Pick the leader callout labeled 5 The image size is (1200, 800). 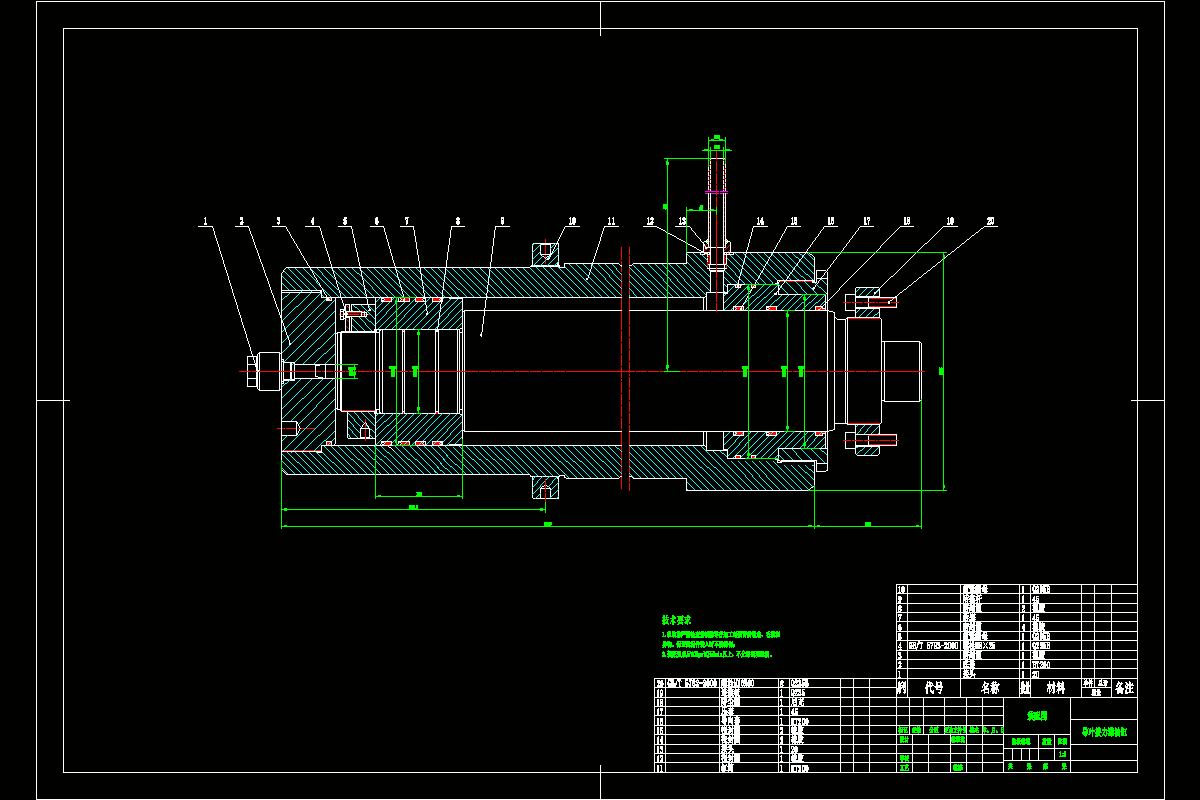coord(345,220)
